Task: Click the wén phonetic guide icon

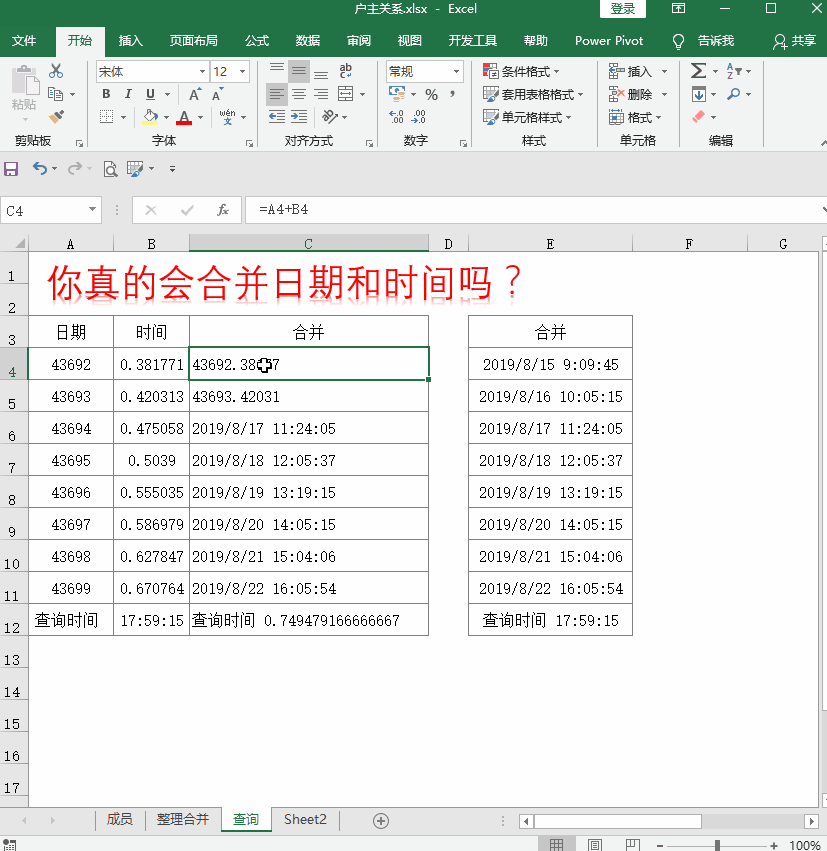Action: pyautogui.click(x=227, y=117)
